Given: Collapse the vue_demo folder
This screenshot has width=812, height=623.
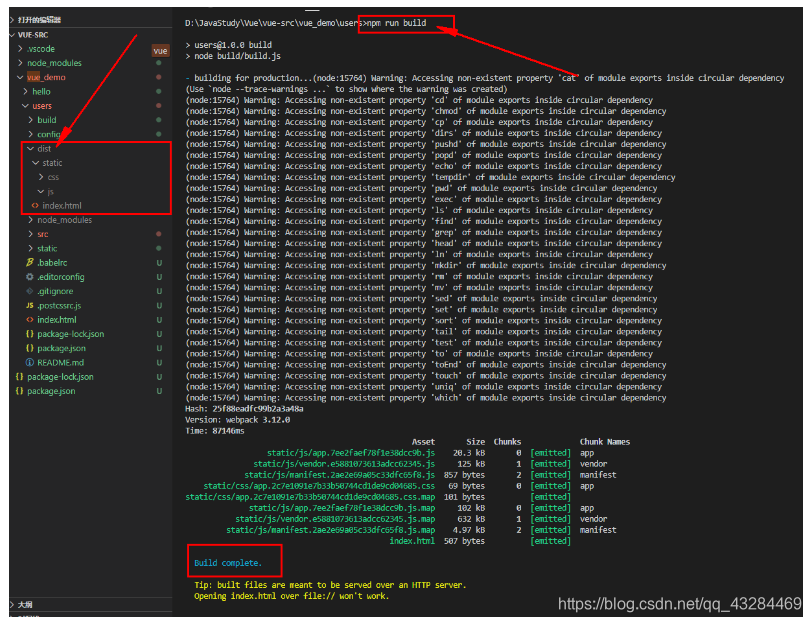Looking at the screenshot, I should click(x=20, y=77).
